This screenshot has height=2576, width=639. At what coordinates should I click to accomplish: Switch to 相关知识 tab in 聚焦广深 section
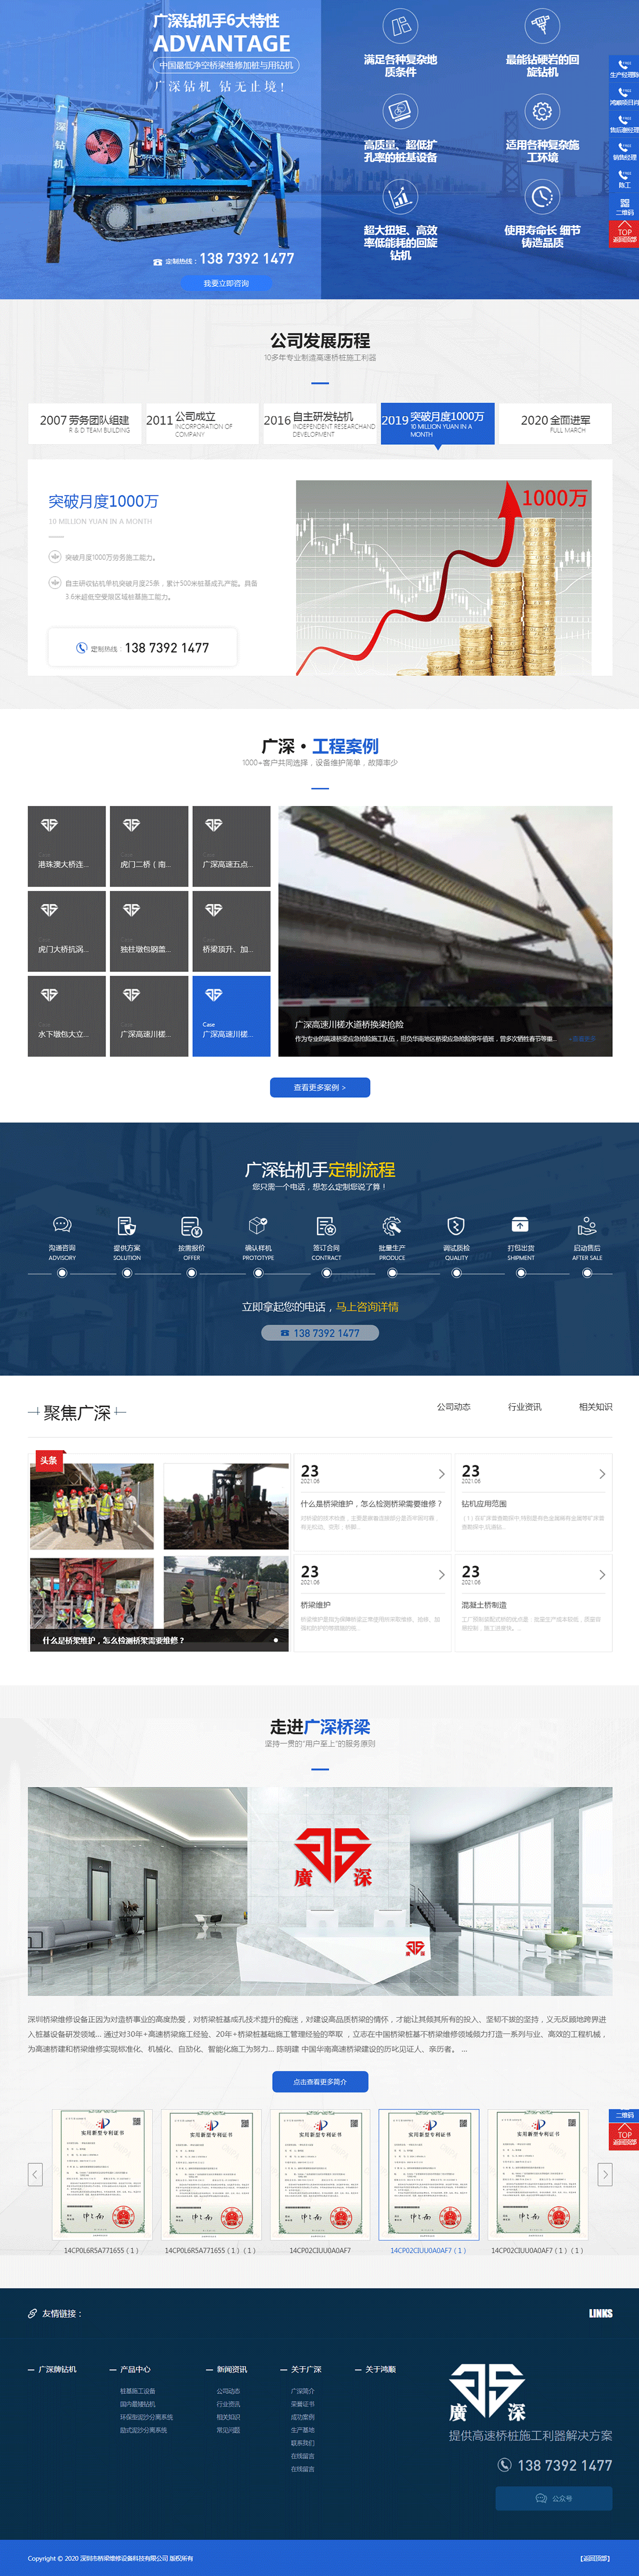pos(595,1406)
